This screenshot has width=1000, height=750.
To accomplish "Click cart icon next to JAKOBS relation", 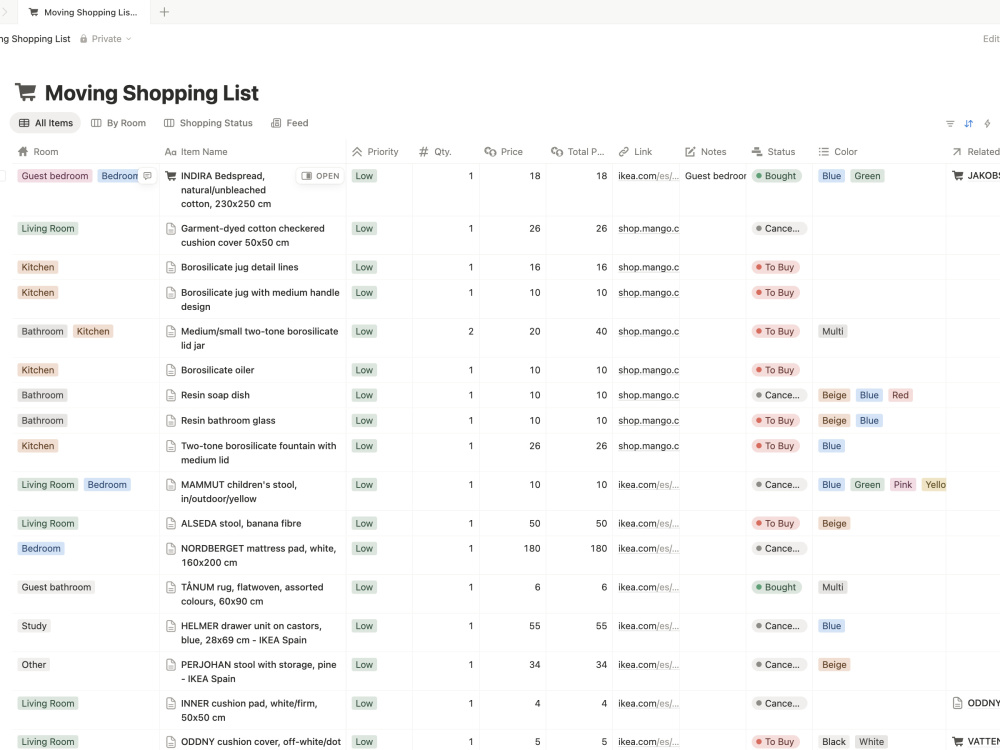I will [x=957, y=176].
